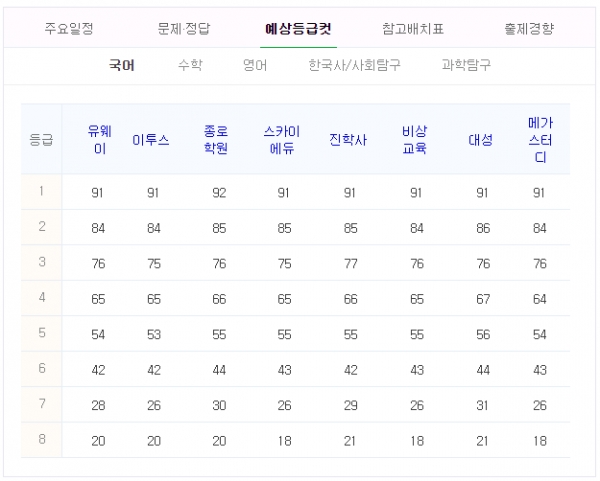Switch to the 문제·정답 tab
The image size is (600, 481).
(x=184, y=28)
